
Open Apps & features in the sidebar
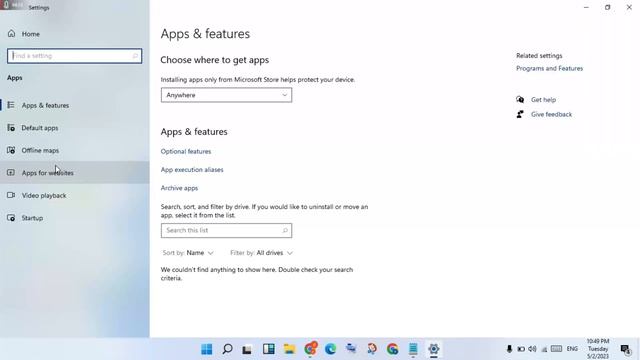[x=75, y=105]
